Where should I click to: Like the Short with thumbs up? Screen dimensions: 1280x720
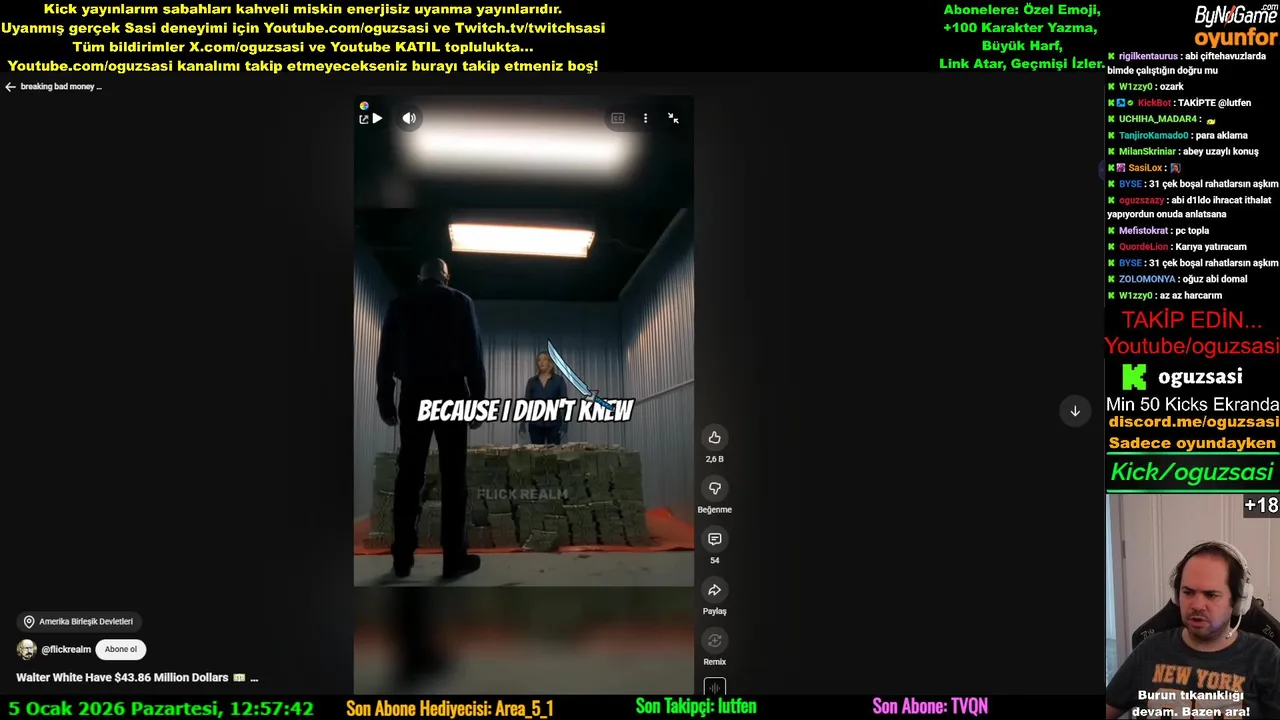click(x=714, y=437)
